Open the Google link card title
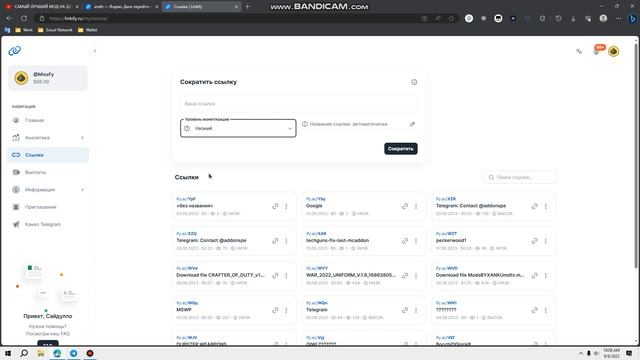 (314, 206)
